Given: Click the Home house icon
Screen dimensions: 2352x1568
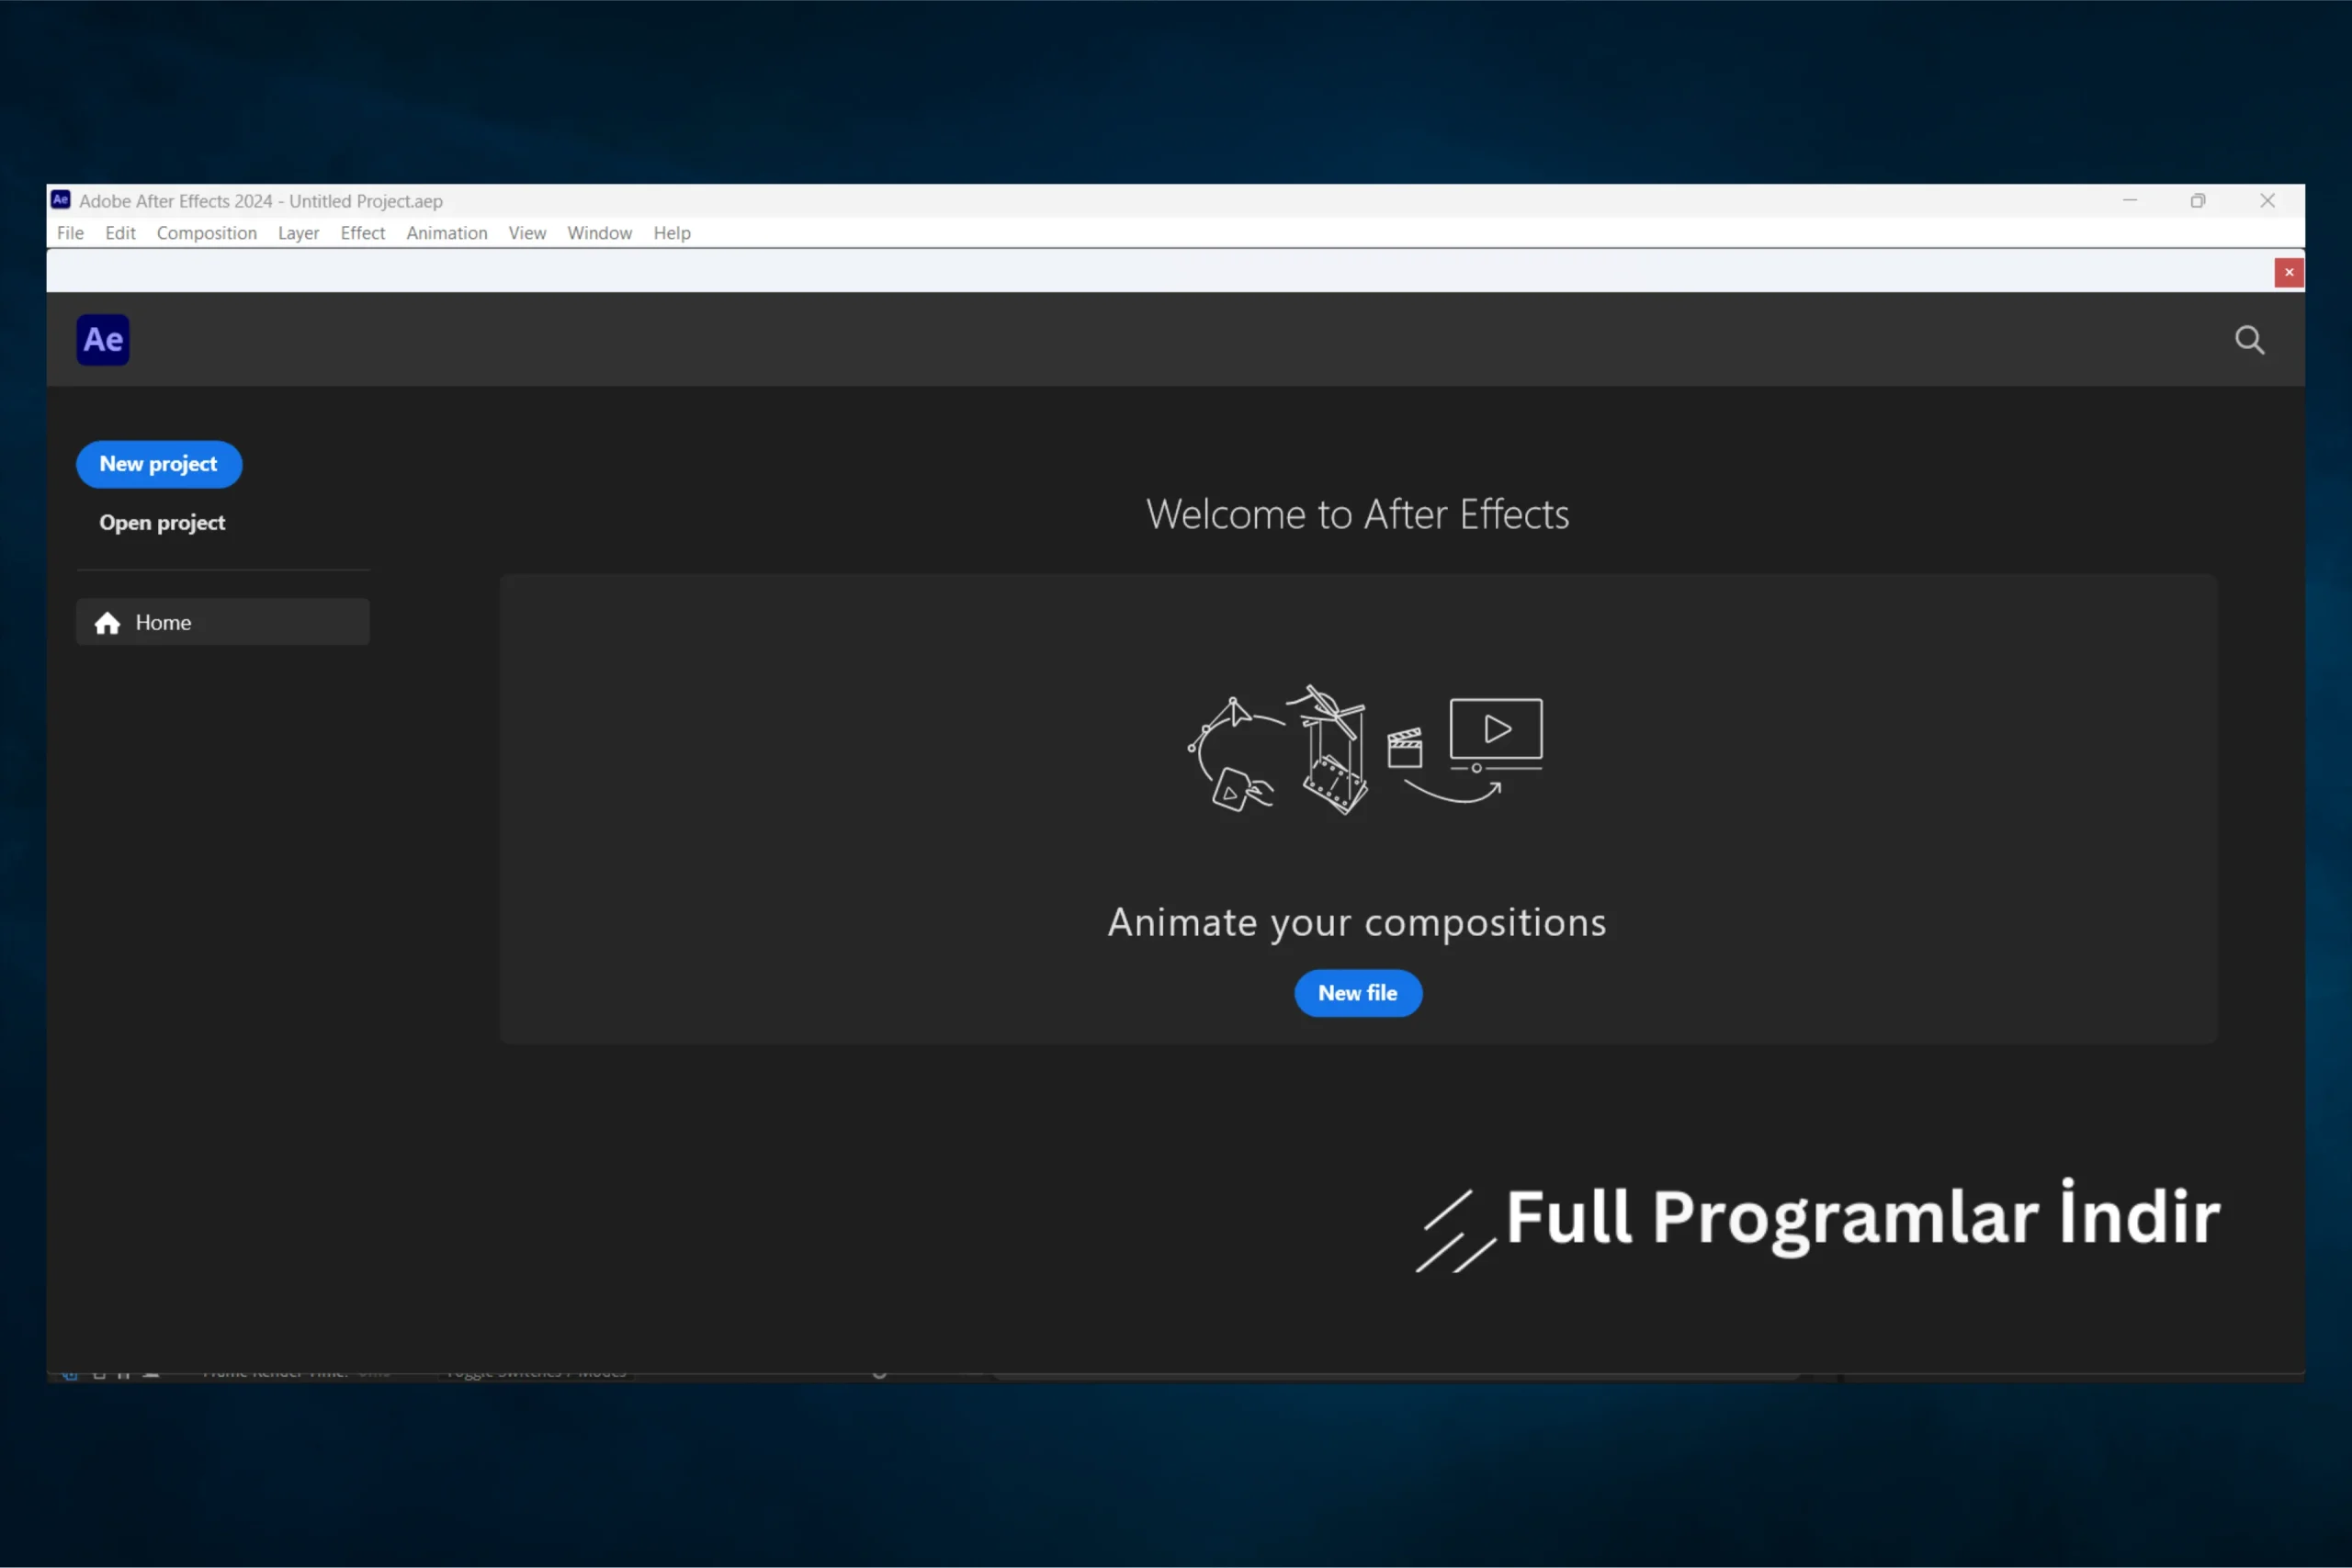Looking at the screenshot, I should [107, 623].
